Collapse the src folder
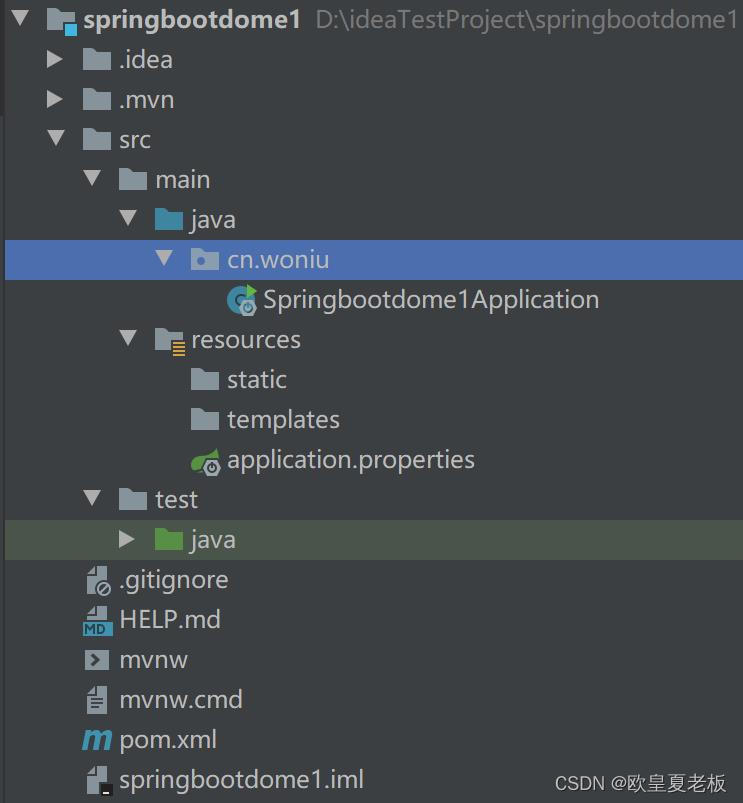The image size is (743, 803). (56, 138)
